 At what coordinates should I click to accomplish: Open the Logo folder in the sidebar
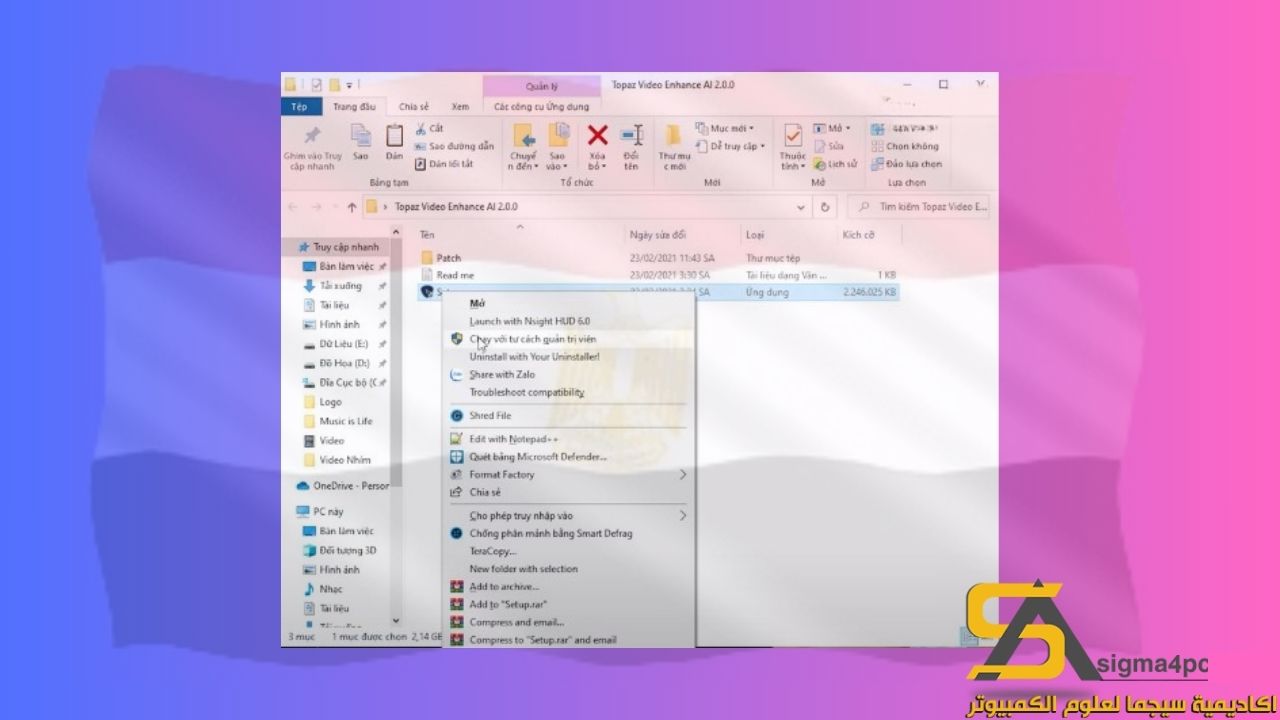330,402
